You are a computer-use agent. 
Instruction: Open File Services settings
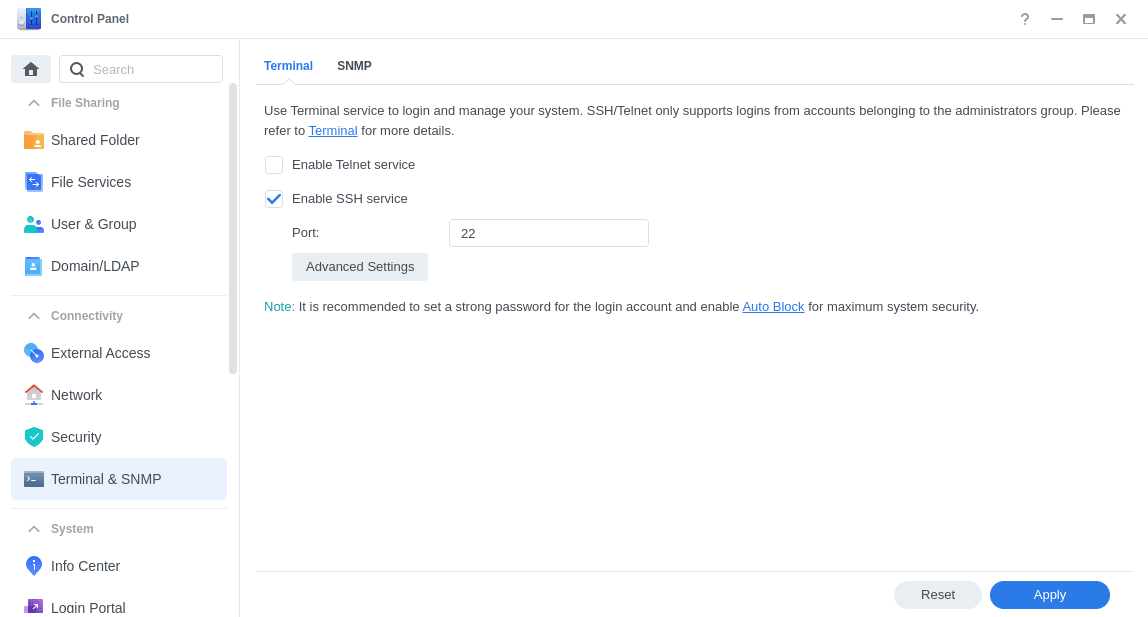tap(91, 182)
